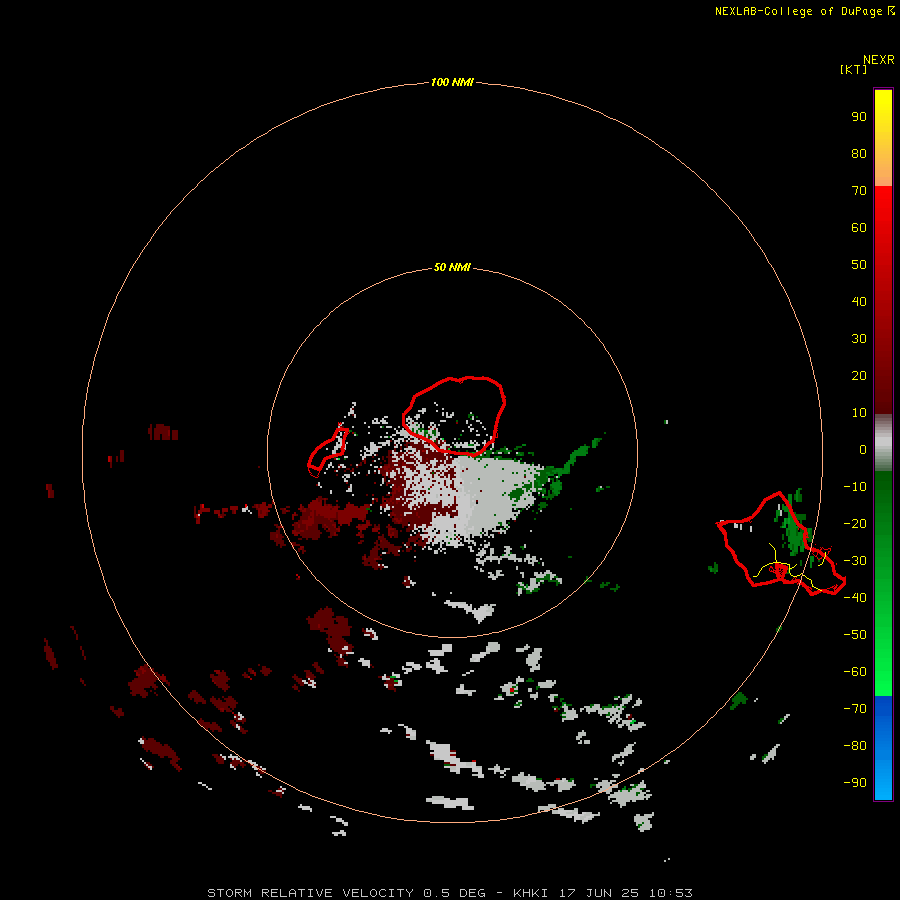Click the 10:53 time in the caption

[670, 893]
